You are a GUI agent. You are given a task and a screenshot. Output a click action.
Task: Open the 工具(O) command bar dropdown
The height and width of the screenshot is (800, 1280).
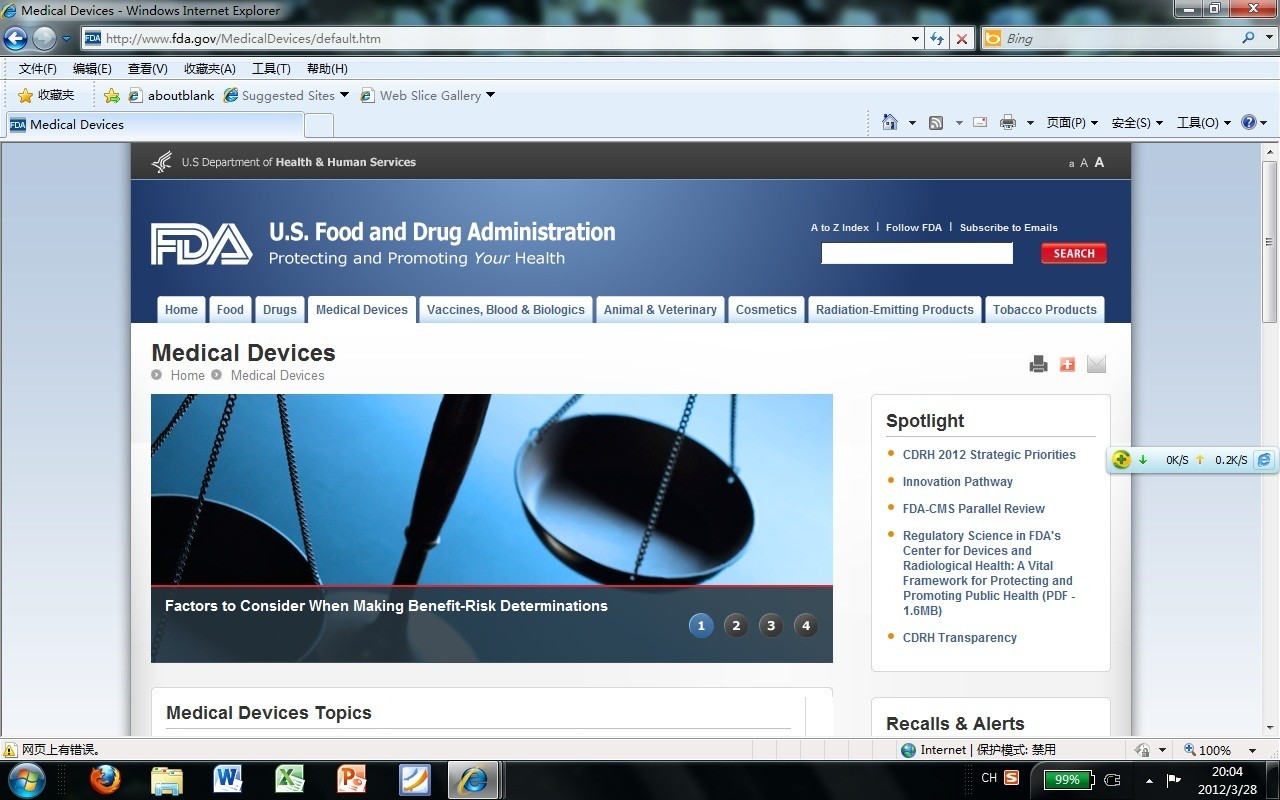(1204, 122)
